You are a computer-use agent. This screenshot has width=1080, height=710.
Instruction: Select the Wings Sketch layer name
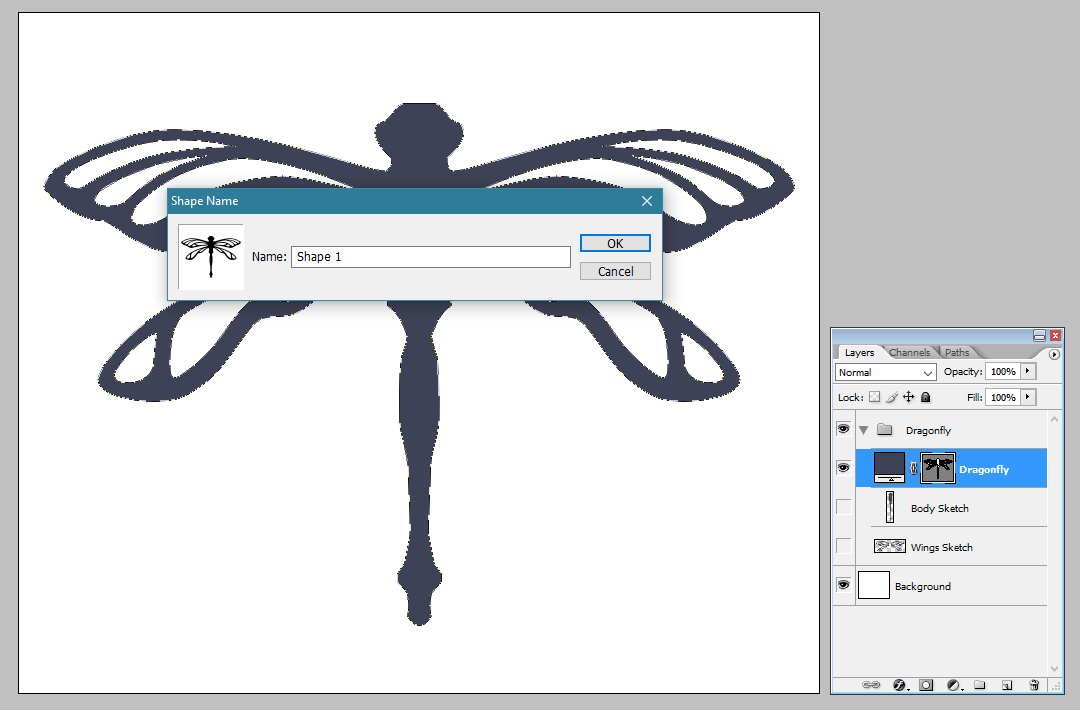pyautogui.click(x=942, y=547)
